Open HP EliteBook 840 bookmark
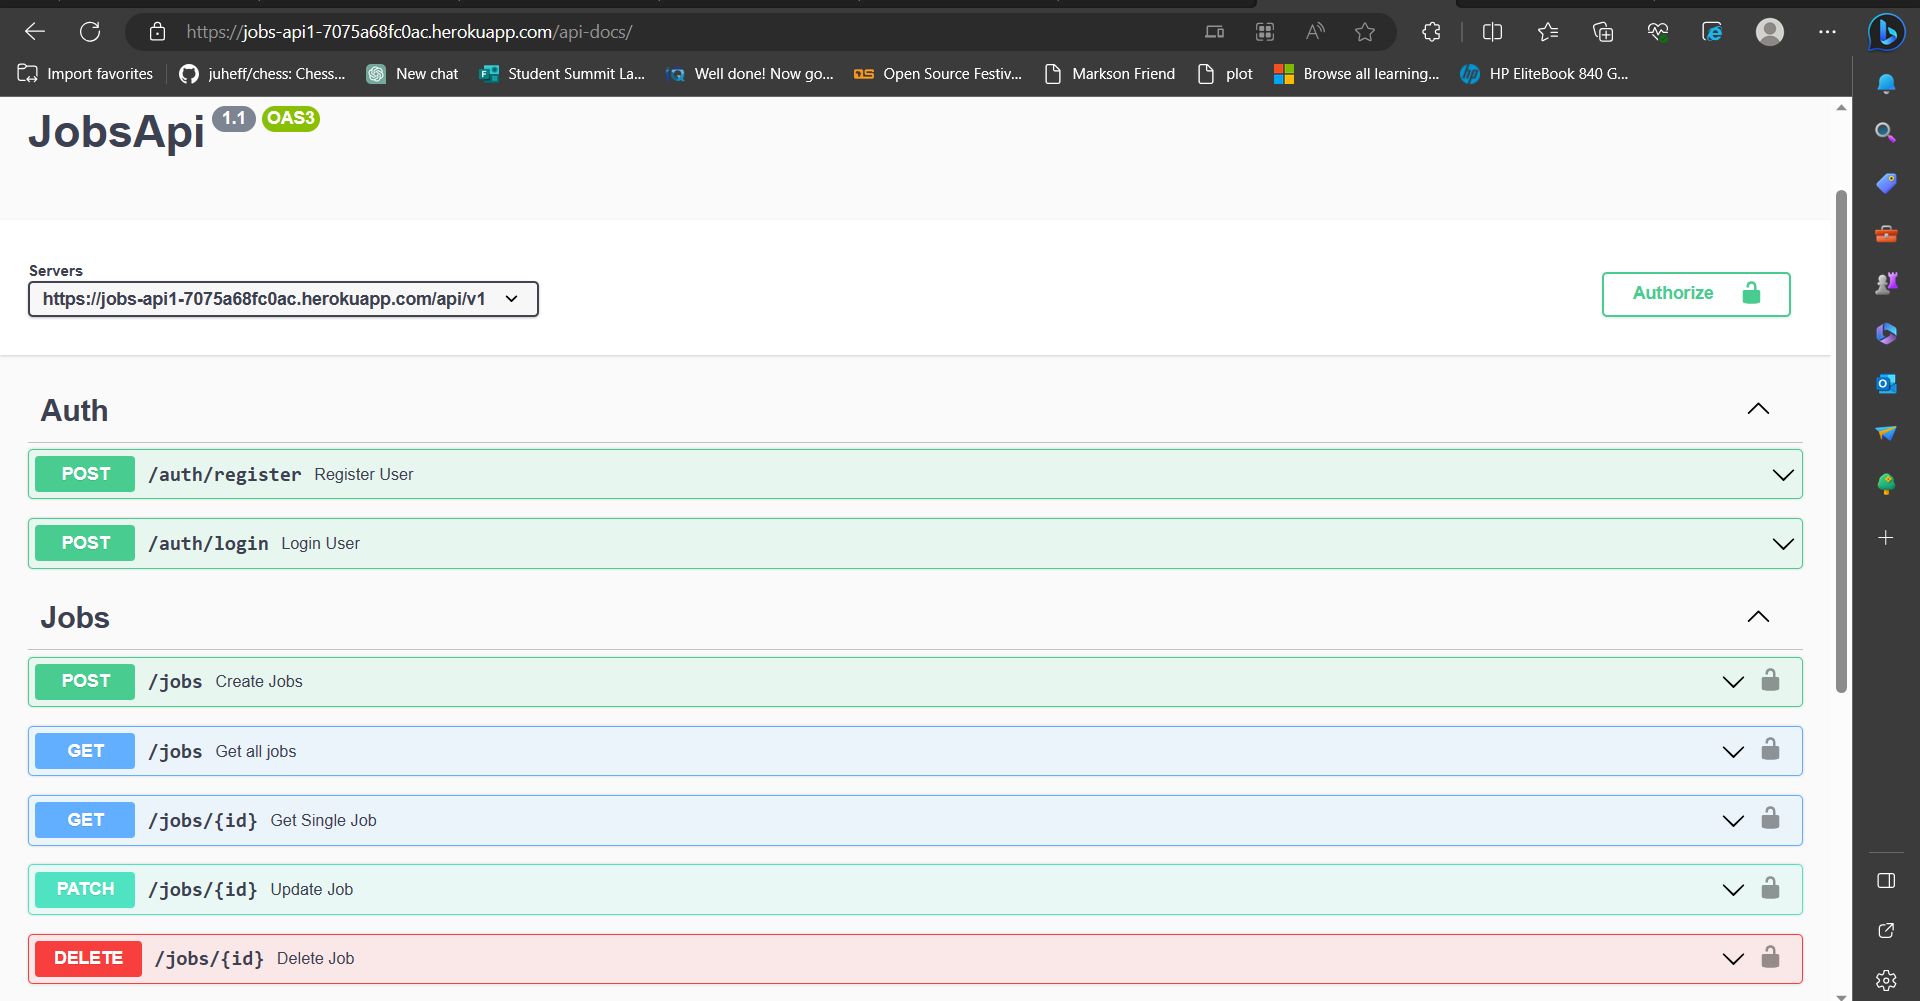Screen dimensions: 1920x1001 pos(1544,74)
